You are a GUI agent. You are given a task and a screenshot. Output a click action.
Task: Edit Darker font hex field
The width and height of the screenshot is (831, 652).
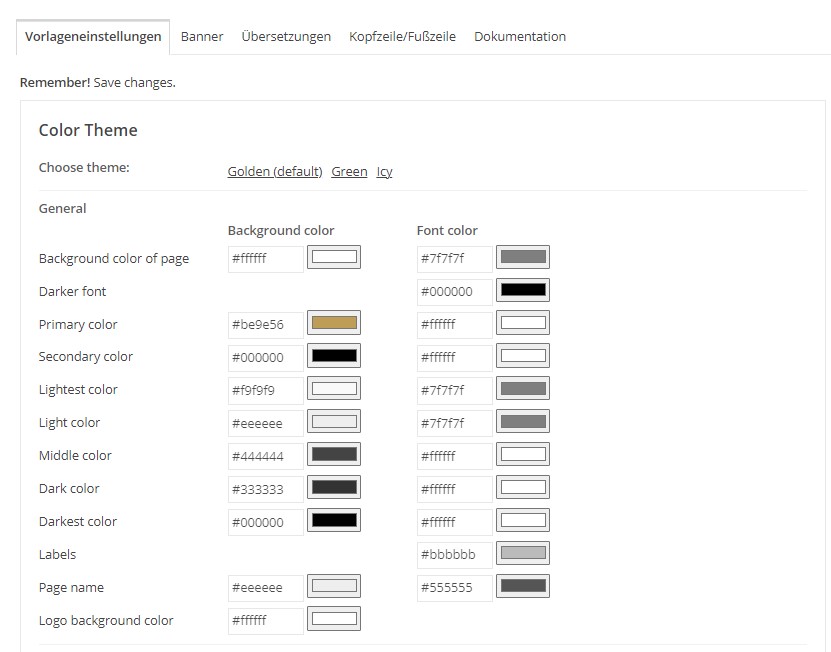coord(455,292)
